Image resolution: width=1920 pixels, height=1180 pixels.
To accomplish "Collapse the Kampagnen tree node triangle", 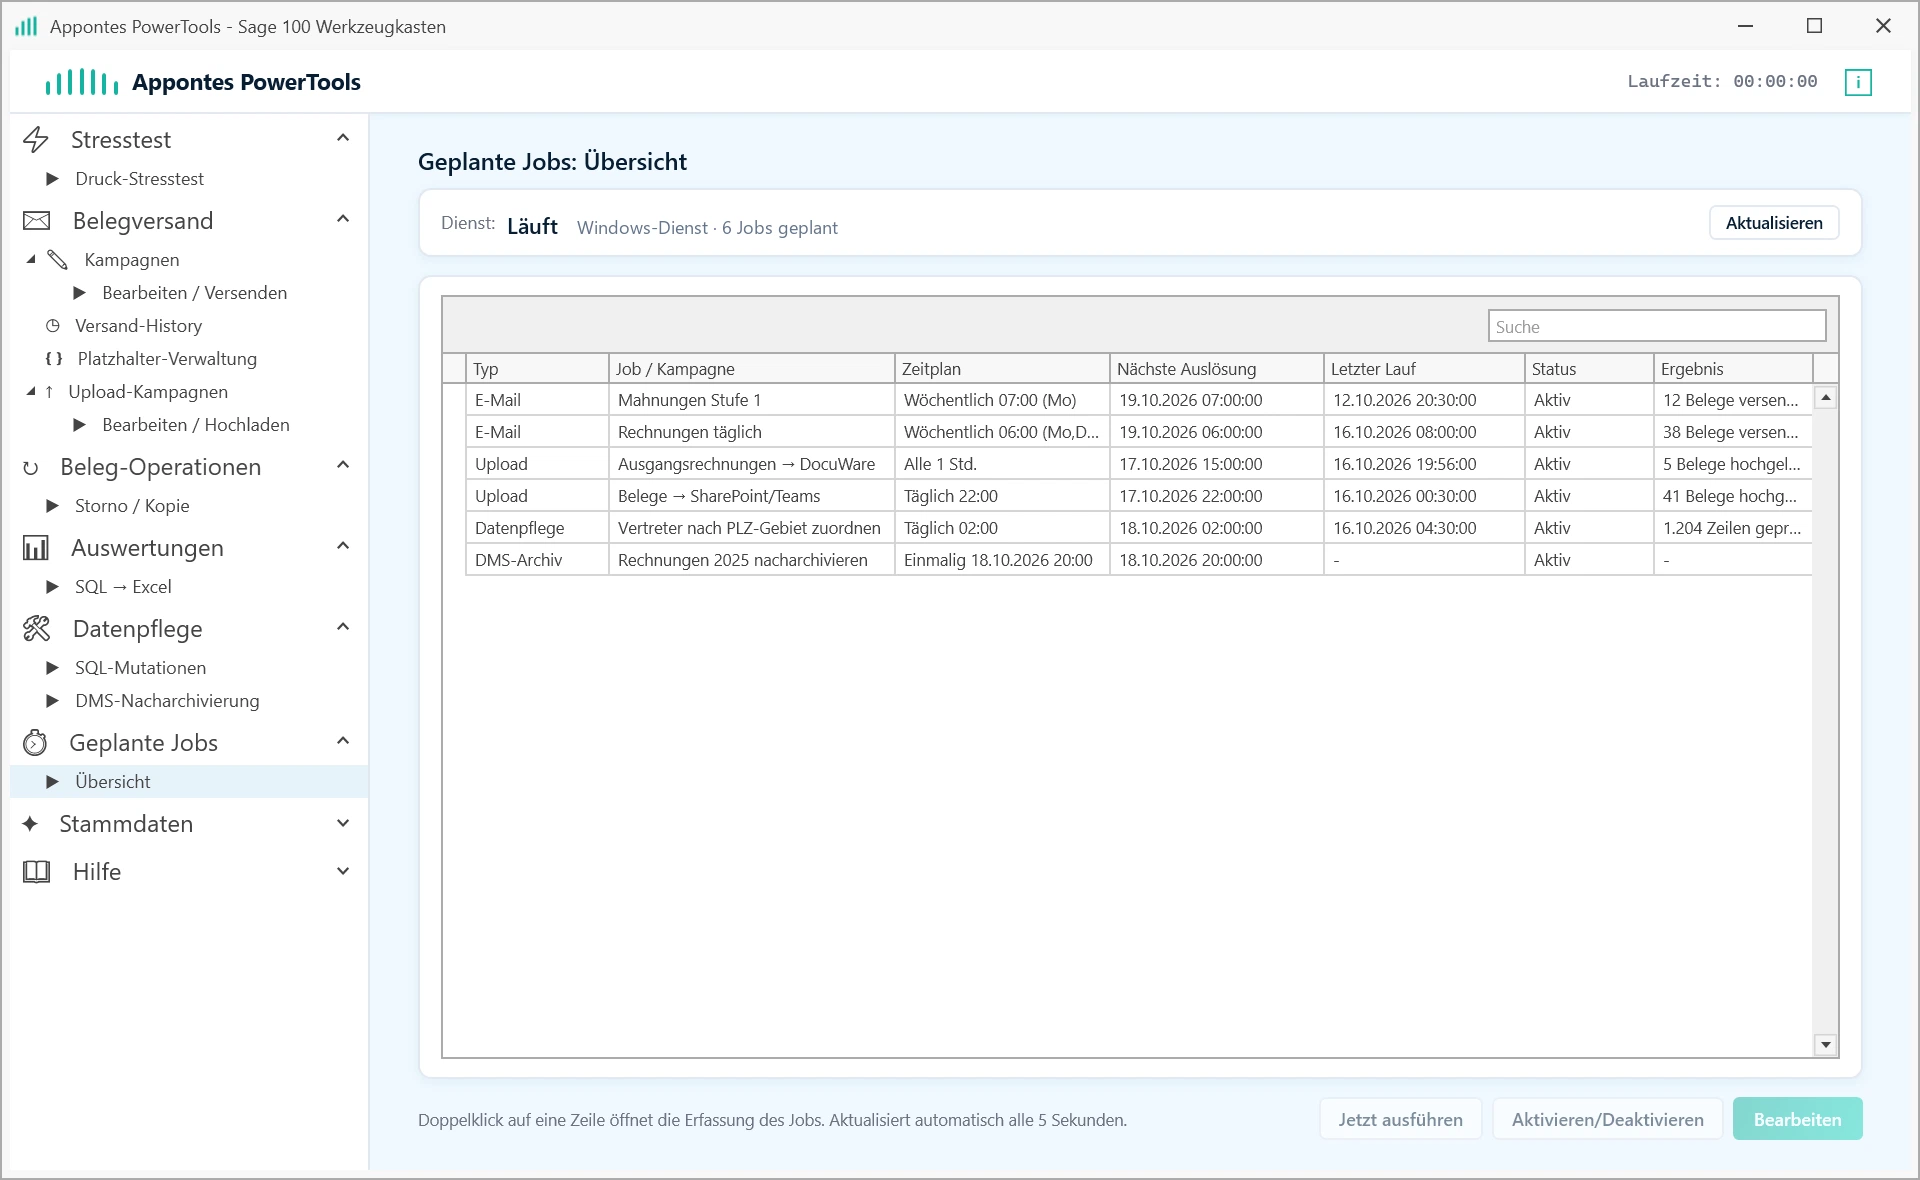I will coord(31,259).
